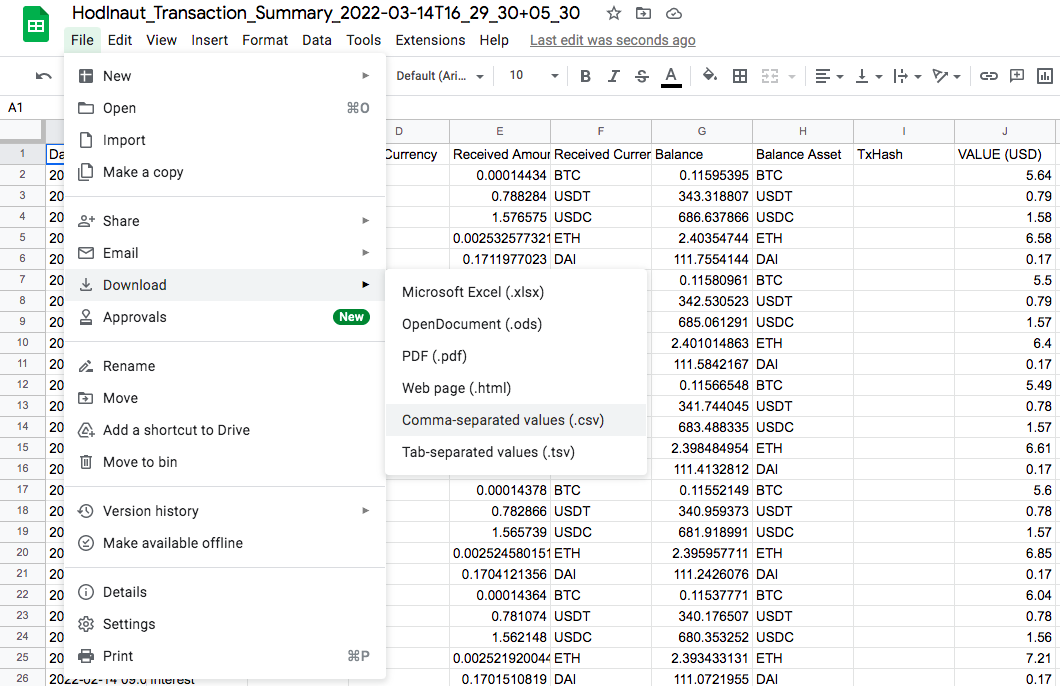Download as Comma-separated values (.csv)
The image size is (1060, 686).
point(515,420)
